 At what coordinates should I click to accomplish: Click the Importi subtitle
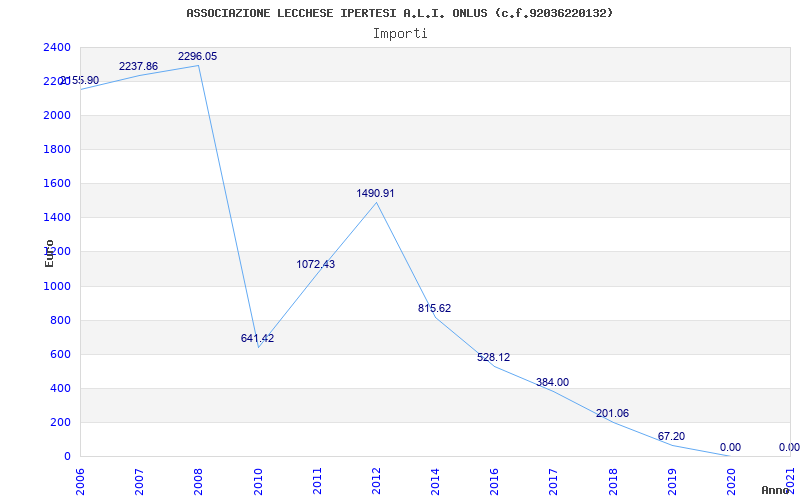(400, 34)
